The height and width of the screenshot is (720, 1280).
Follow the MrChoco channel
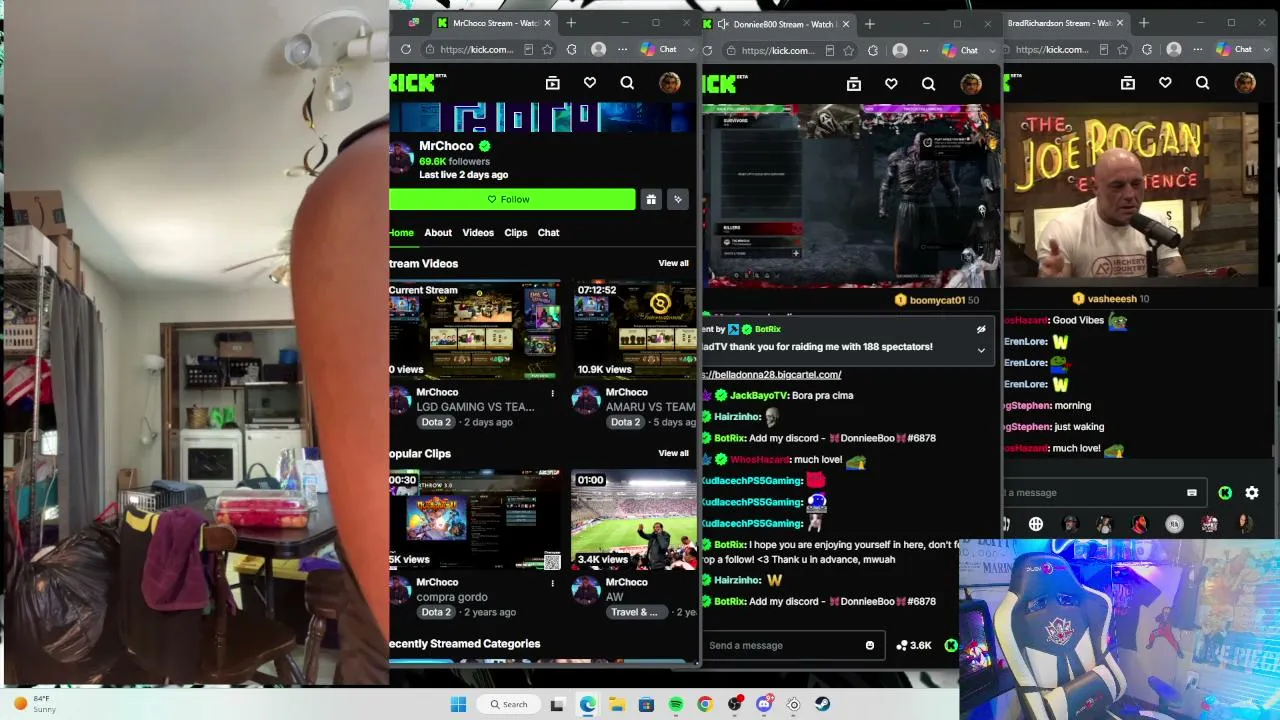click(512, 199)
